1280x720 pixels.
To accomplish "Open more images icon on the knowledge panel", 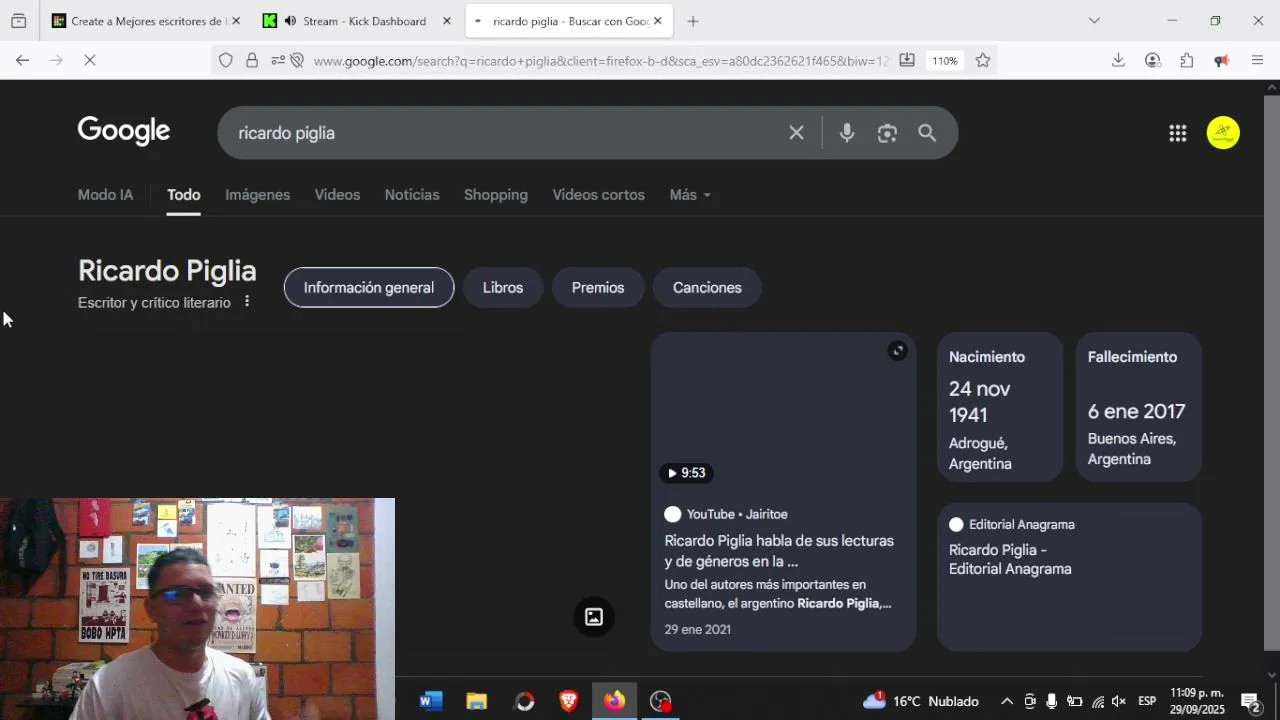I will point(594,617).
